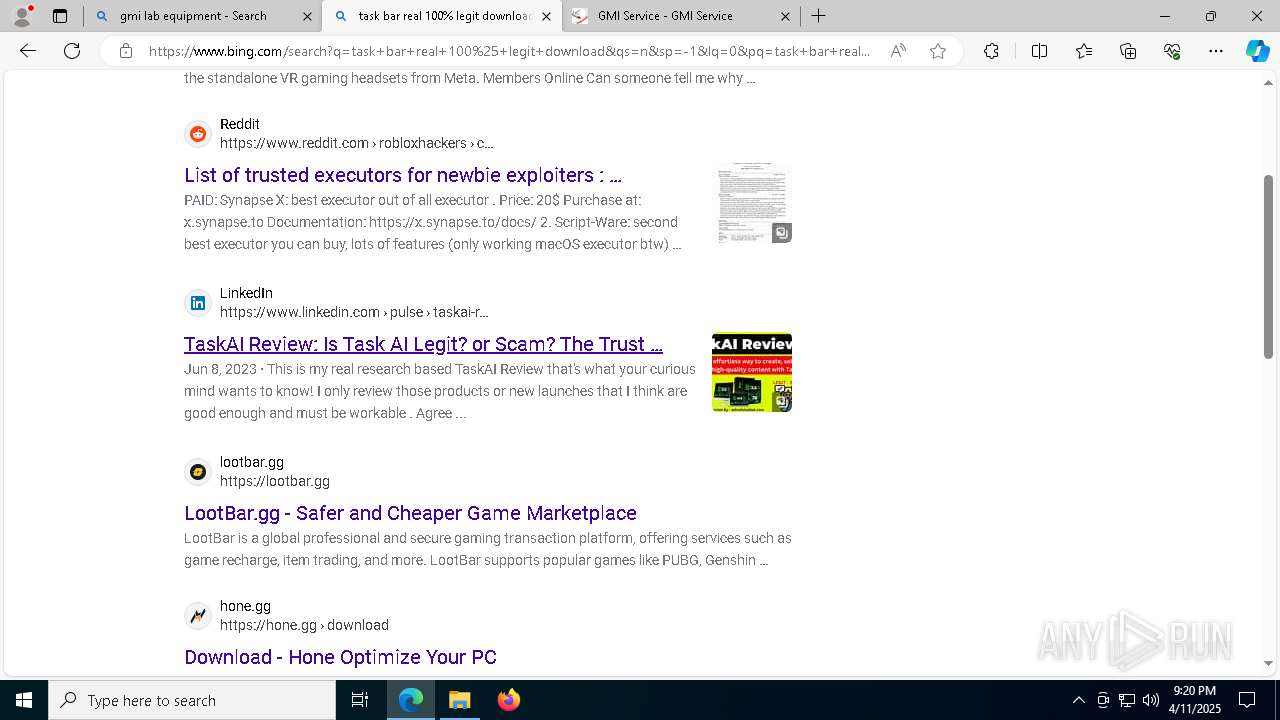Close the task bar real download tab
Image resolution: width=1280 pixels, height=720 pixels.
tap(546, 16)
